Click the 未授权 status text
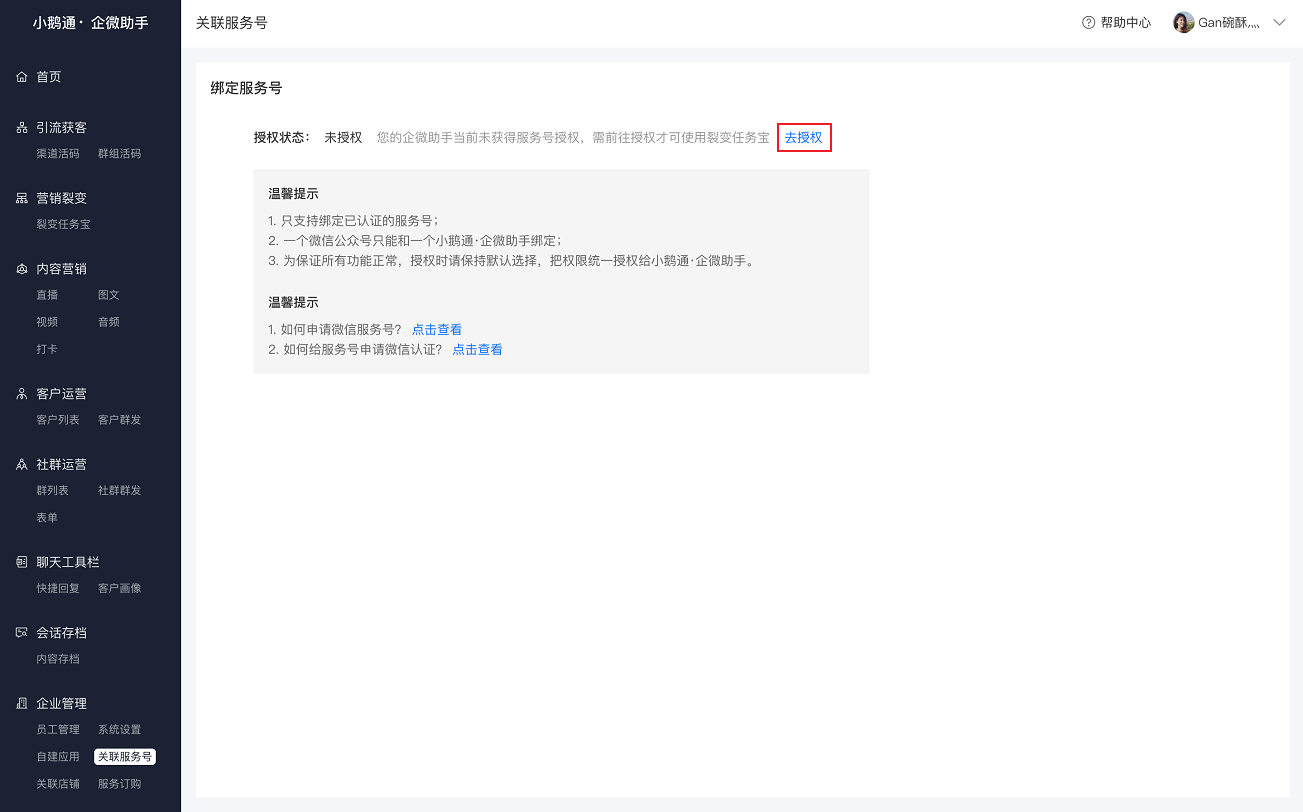The width and height of the screenshot is (1303, 812). [x=343, y=138]
